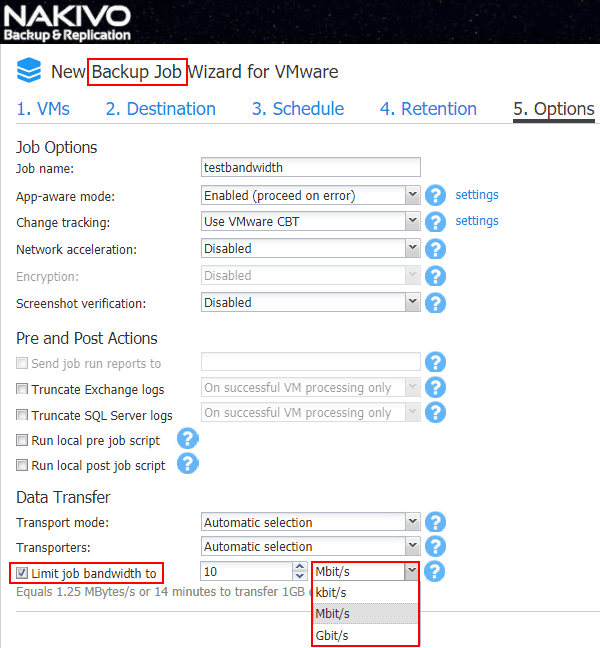This screenshot has height=648, width=600.
Task: Switch to the 3. Schedule tab
Action: point(297,109)
